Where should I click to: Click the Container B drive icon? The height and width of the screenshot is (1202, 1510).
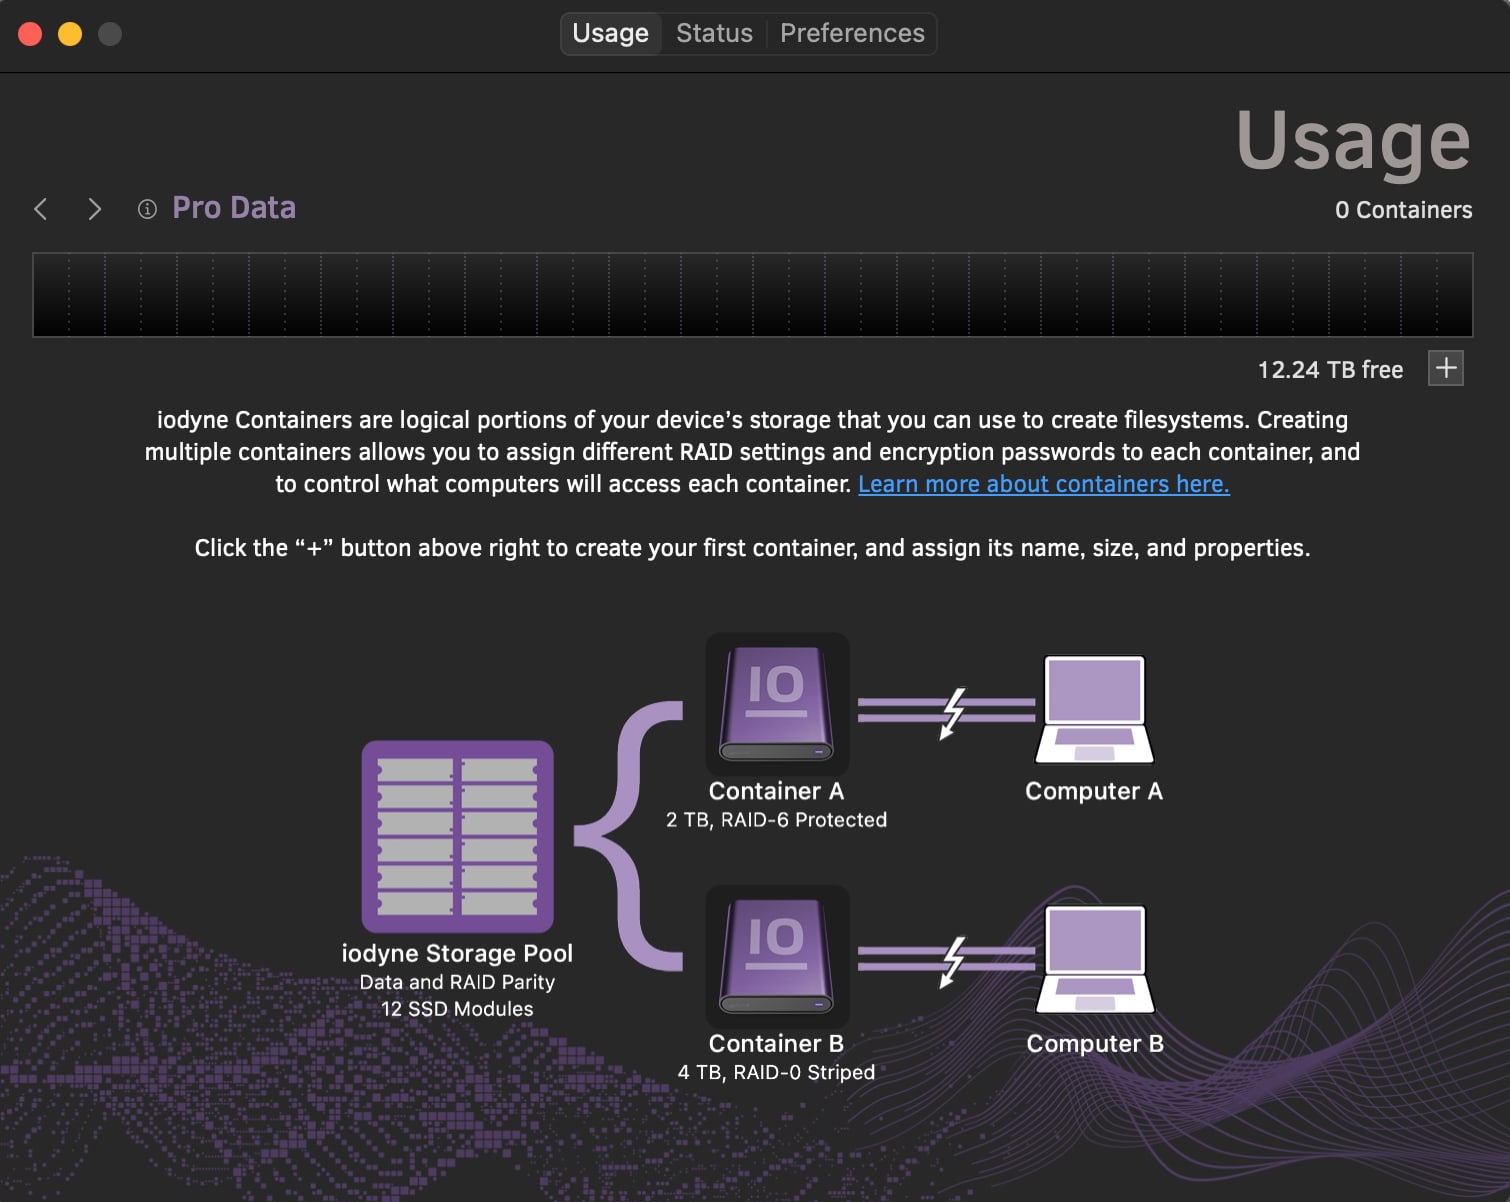pos(777,956)
